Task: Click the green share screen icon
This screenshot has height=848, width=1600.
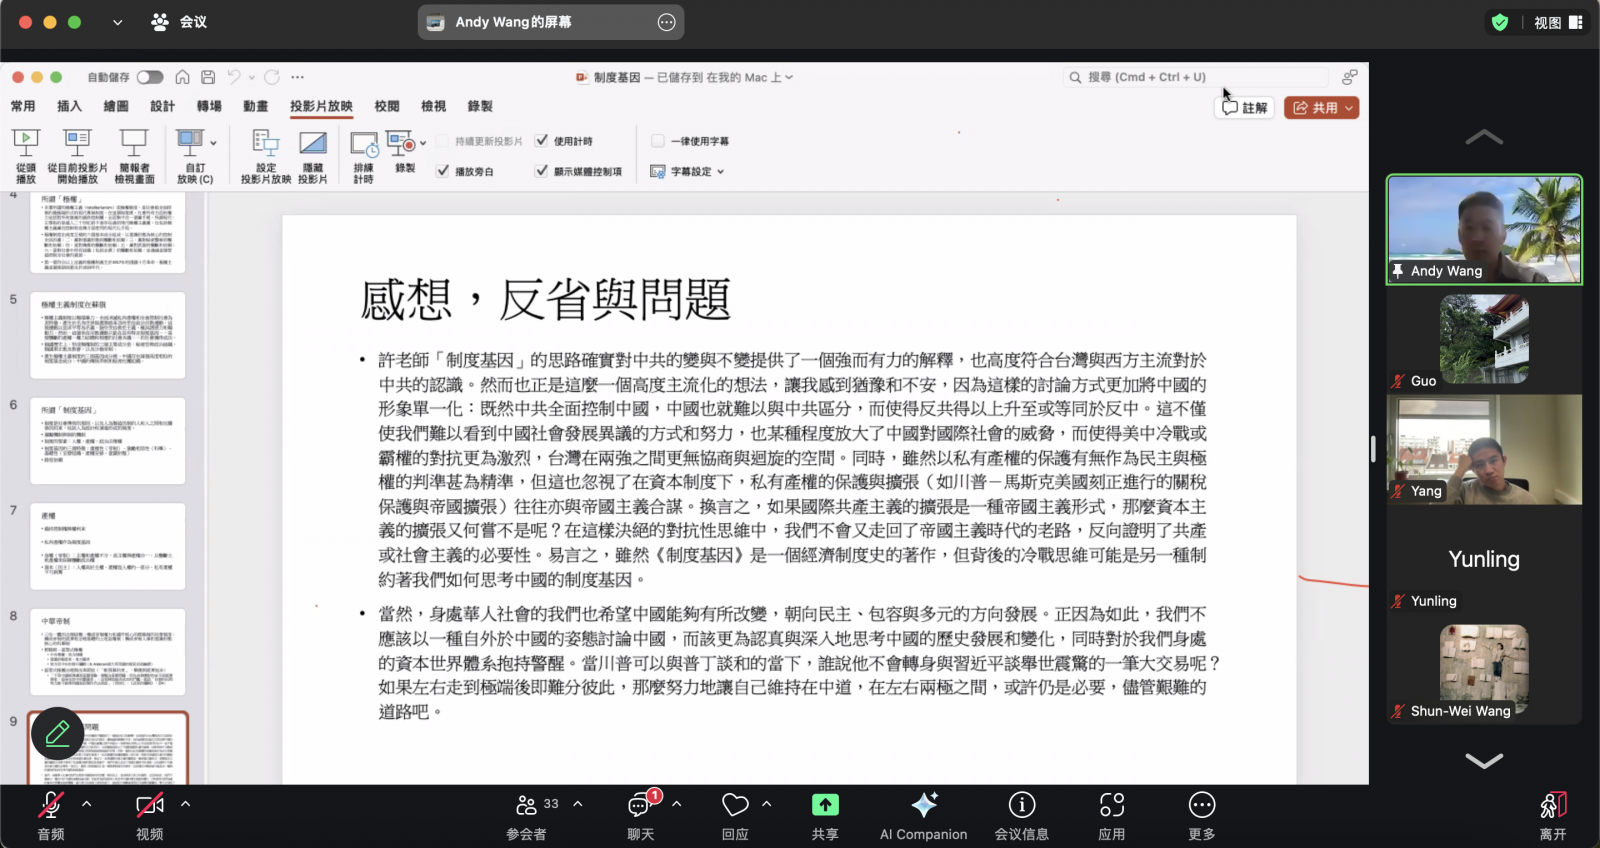Action: coord(825,805)
